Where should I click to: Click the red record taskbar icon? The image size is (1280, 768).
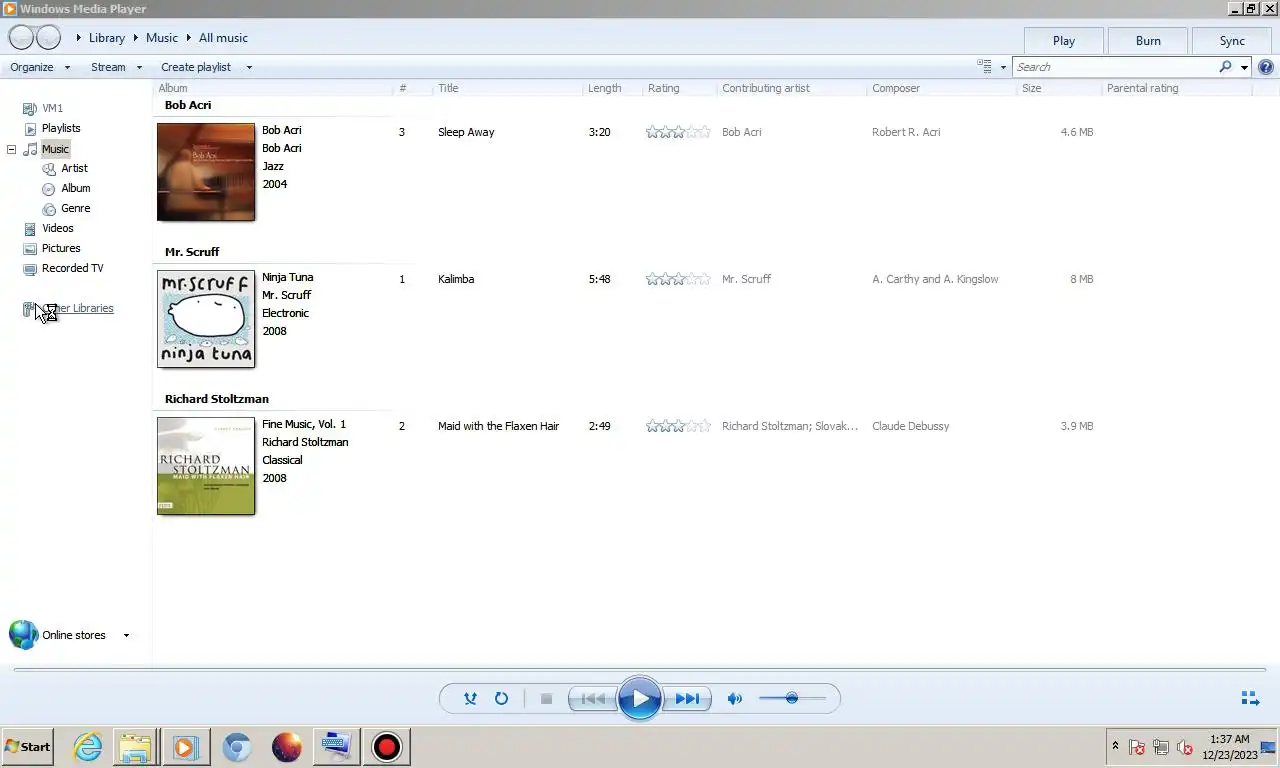(386, 747)
